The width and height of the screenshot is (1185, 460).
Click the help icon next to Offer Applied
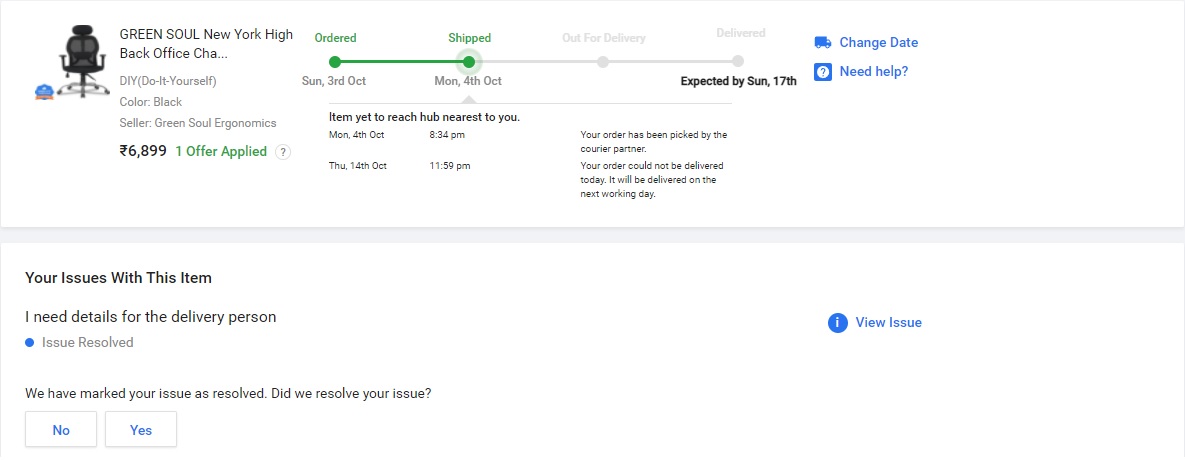click(283, 152)
